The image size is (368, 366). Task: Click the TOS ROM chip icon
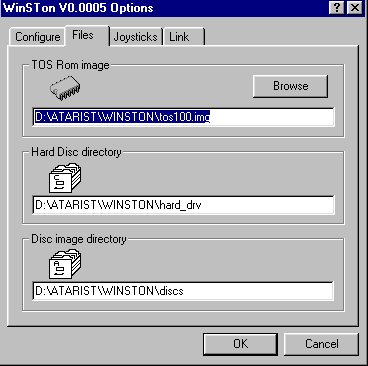click(x=65, y=88)
